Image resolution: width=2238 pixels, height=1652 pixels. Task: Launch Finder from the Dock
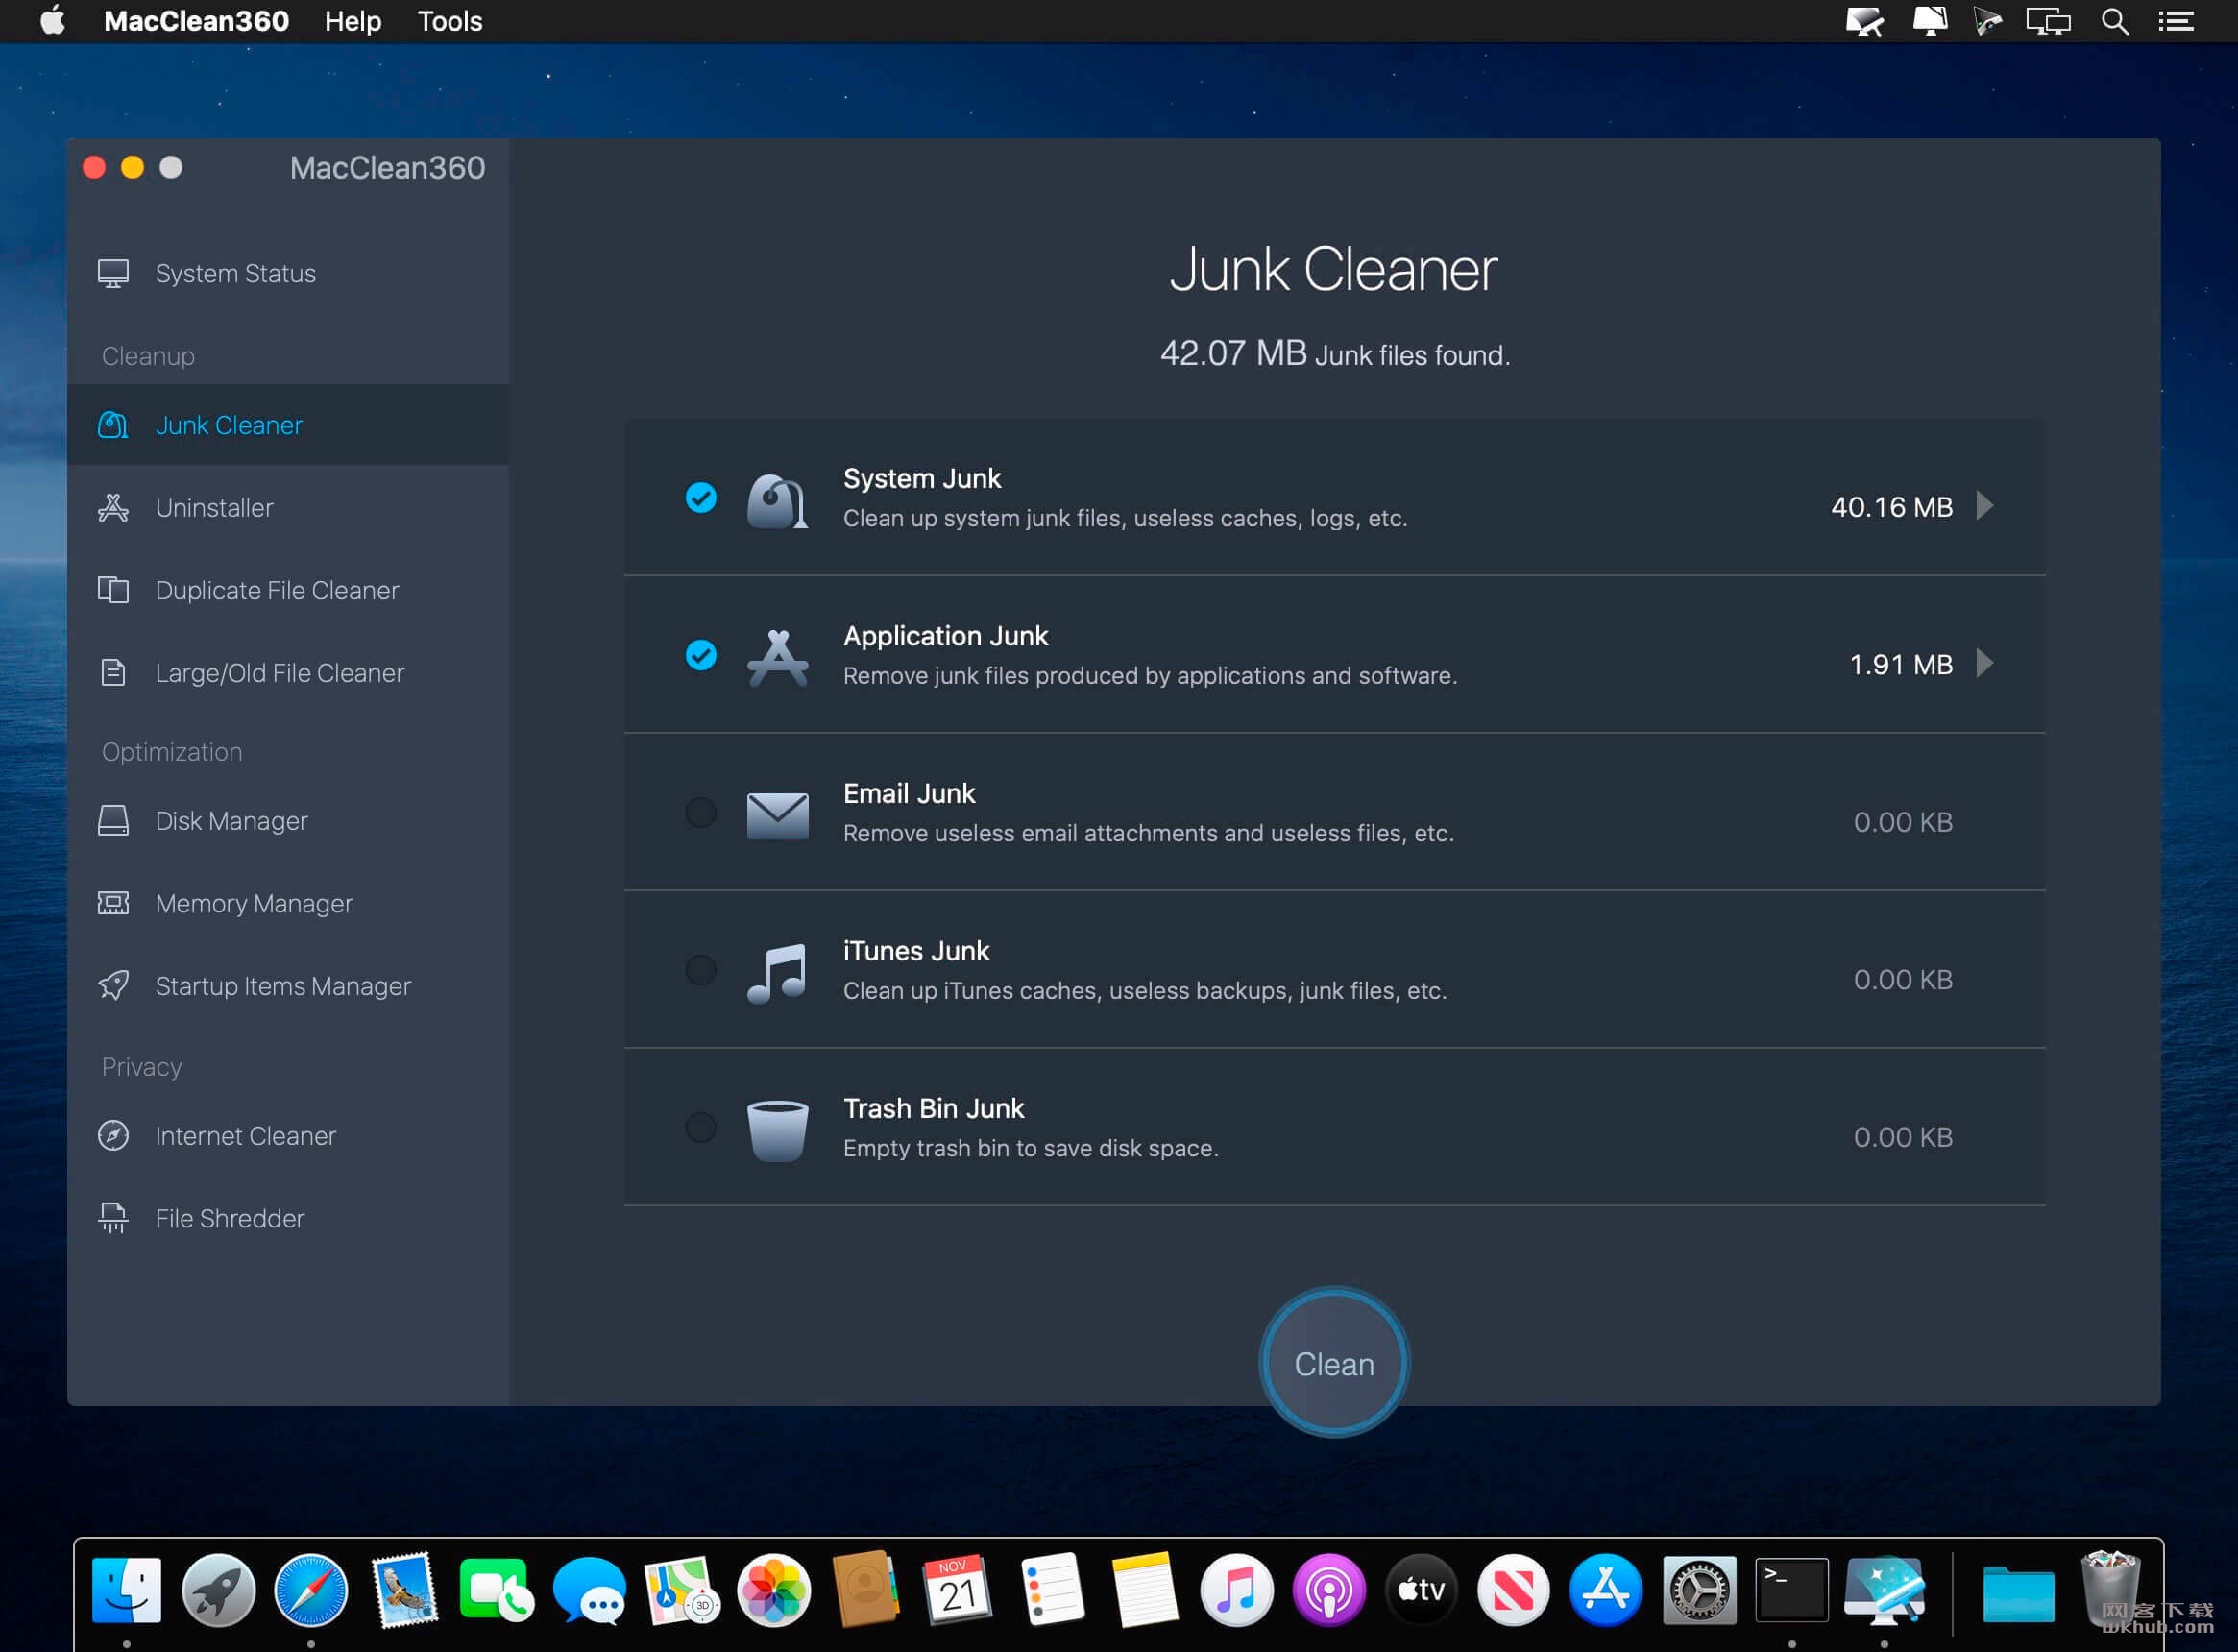(x=126, y=1589)
